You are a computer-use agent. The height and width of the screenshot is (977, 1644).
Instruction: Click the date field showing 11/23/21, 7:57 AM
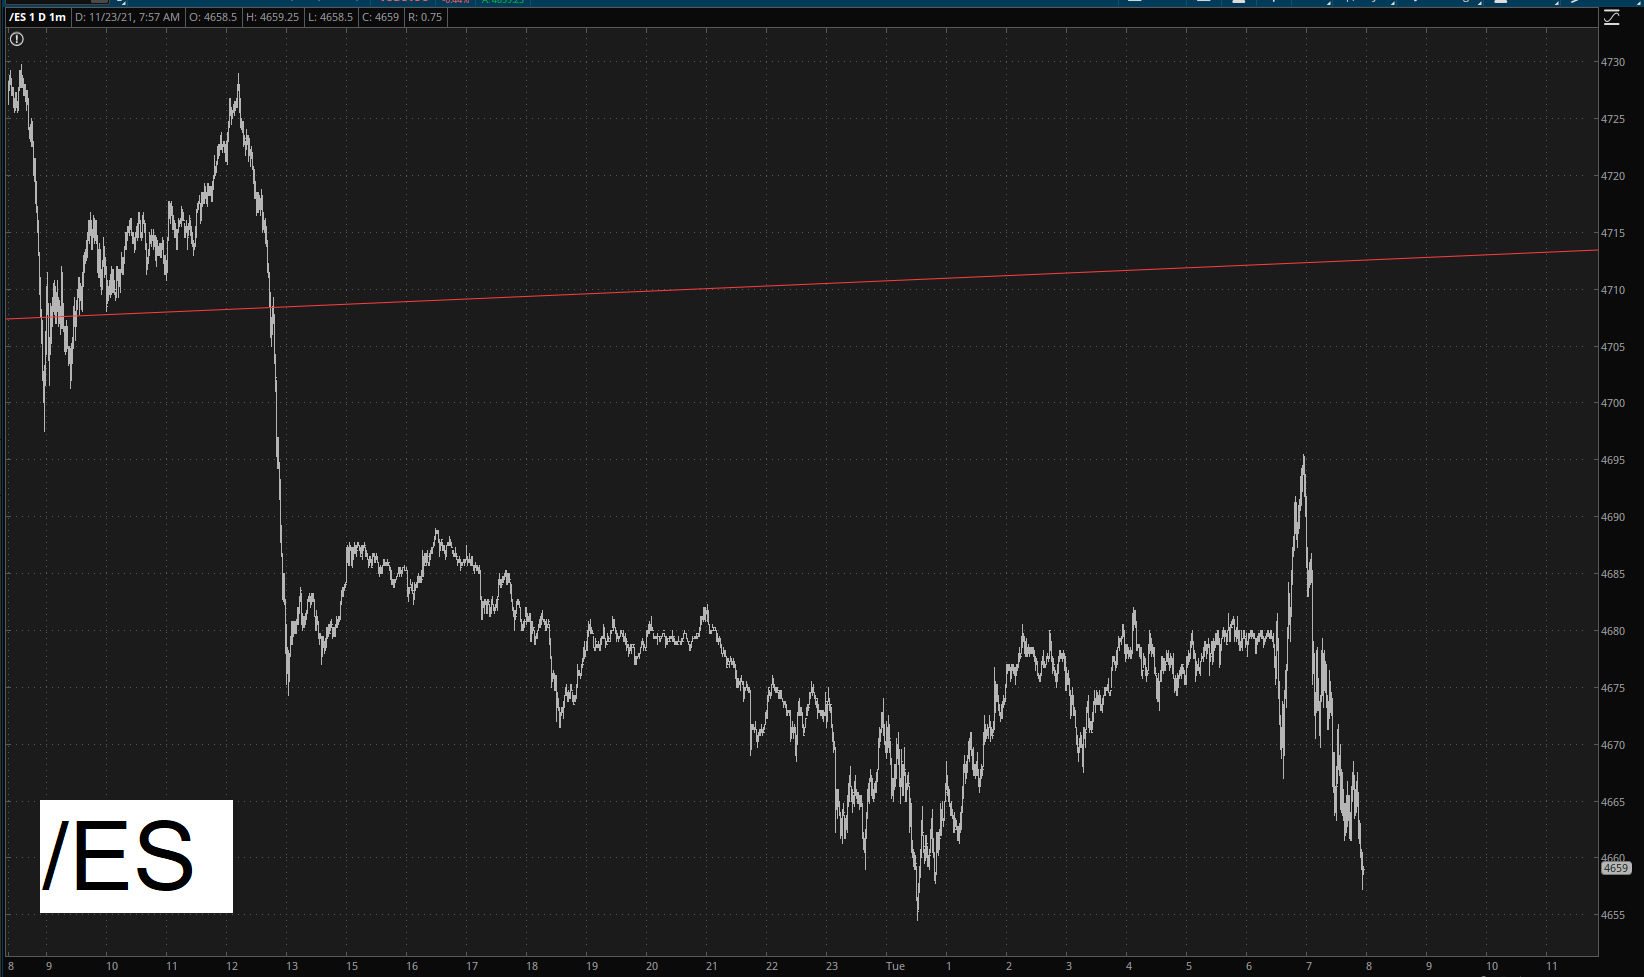(128, 17)
